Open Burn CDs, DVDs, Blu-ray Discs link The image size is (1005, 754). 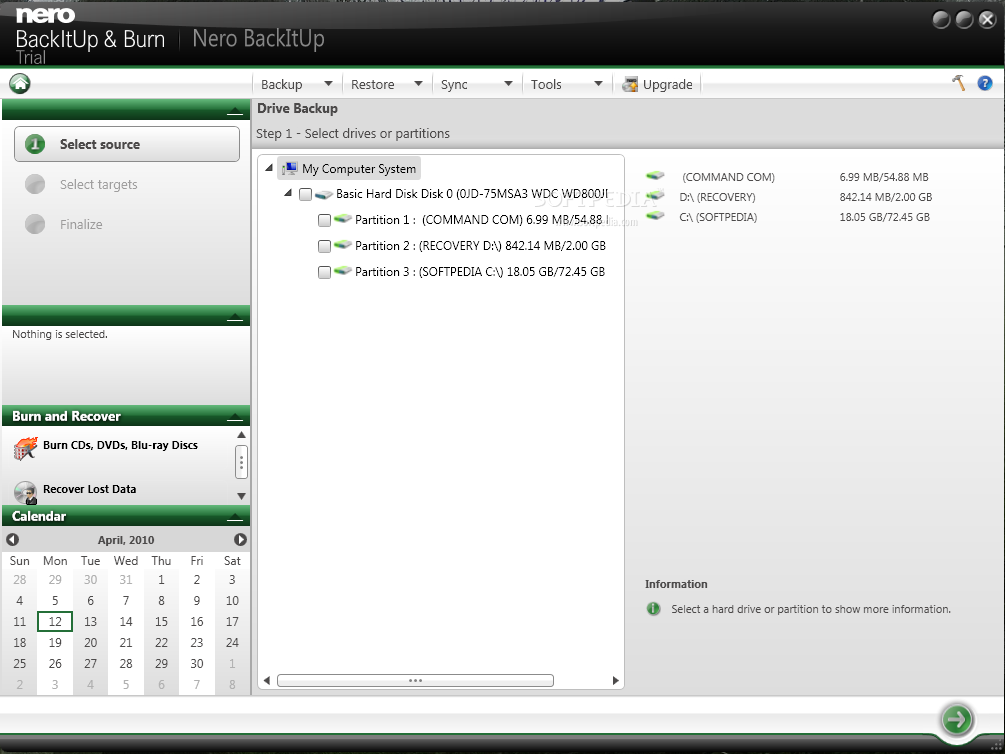[x=120, y=445]
